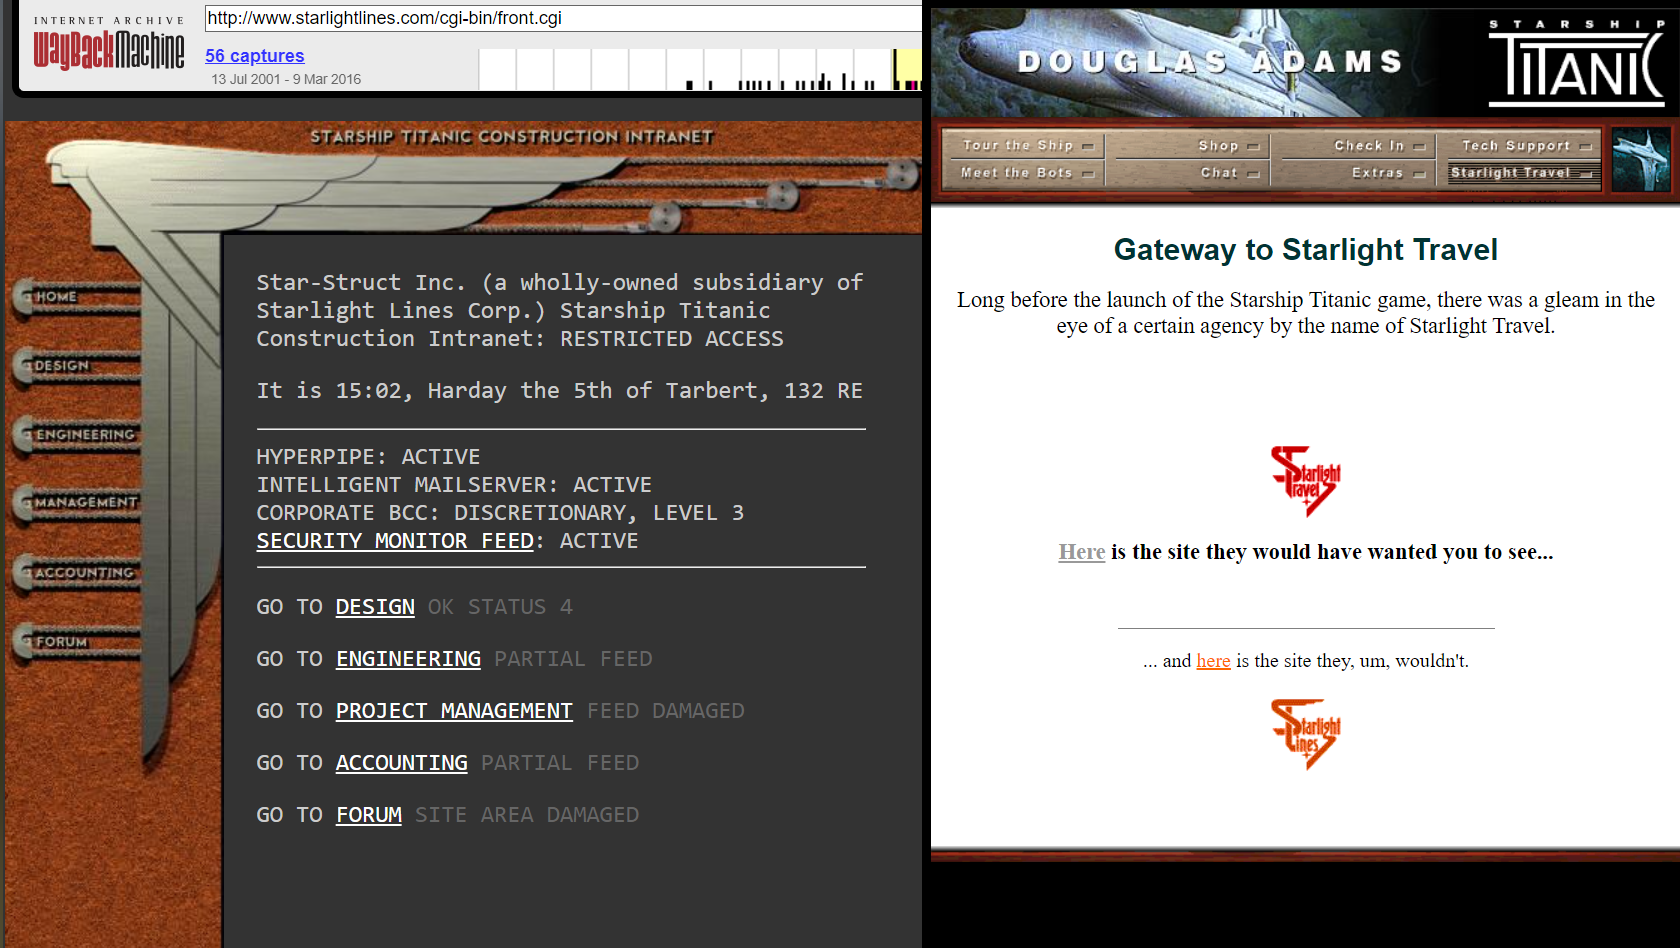Screen dimensions: 1680x948
Task: Click the Wayback capture timeline graph
Action: pos(700,69)
